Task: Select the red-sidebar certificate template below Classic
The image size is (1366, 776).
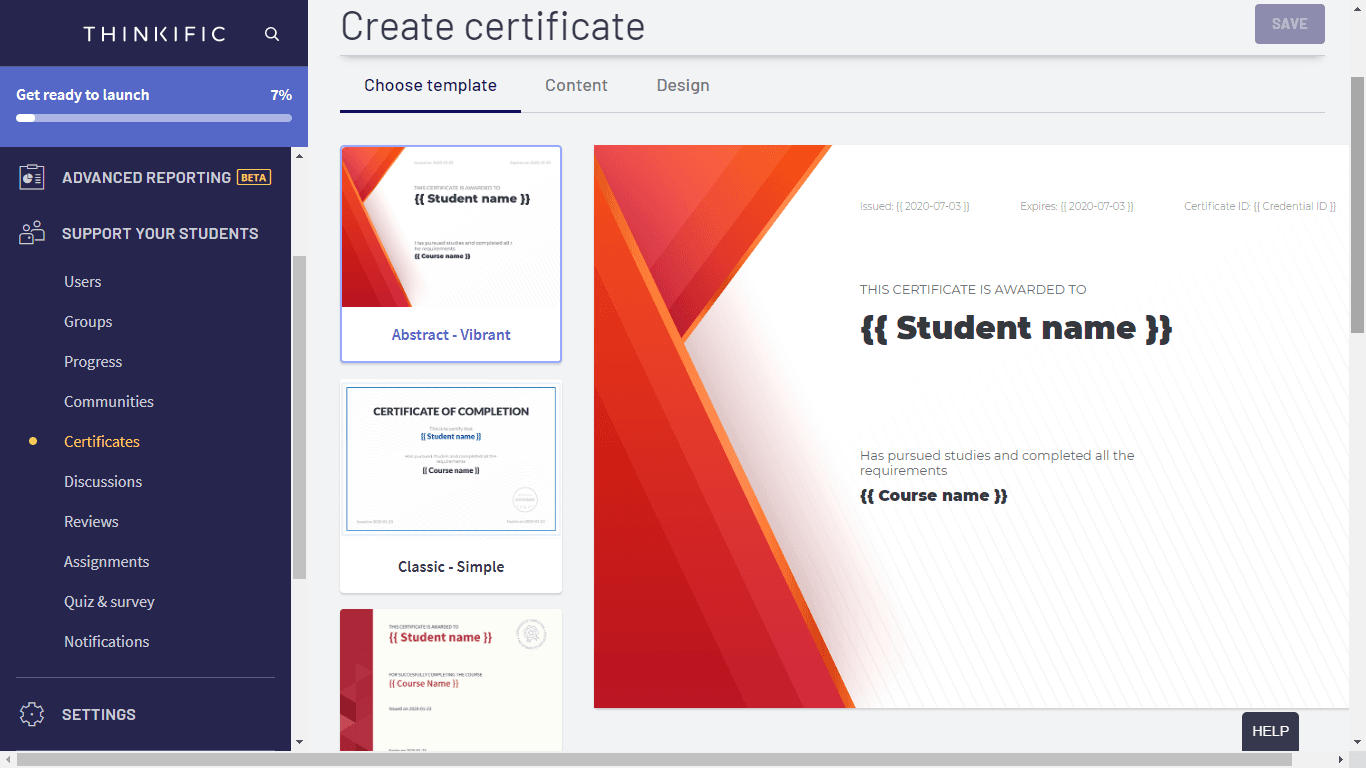Action: (451, 680)
